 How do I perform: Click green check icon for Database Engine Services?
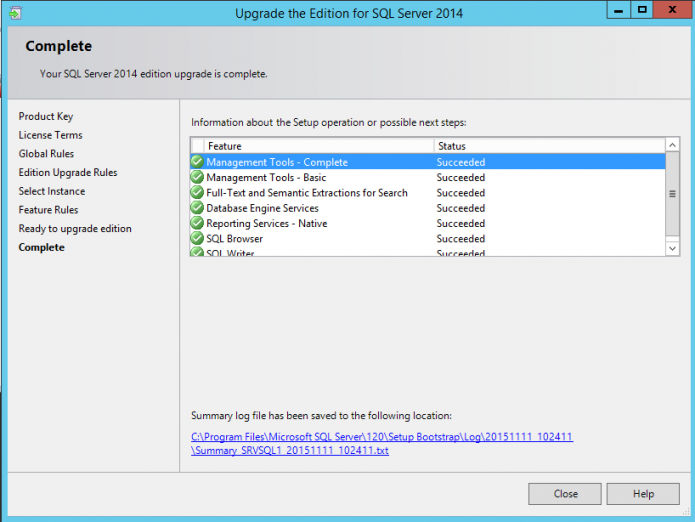(x=197, y=208)
